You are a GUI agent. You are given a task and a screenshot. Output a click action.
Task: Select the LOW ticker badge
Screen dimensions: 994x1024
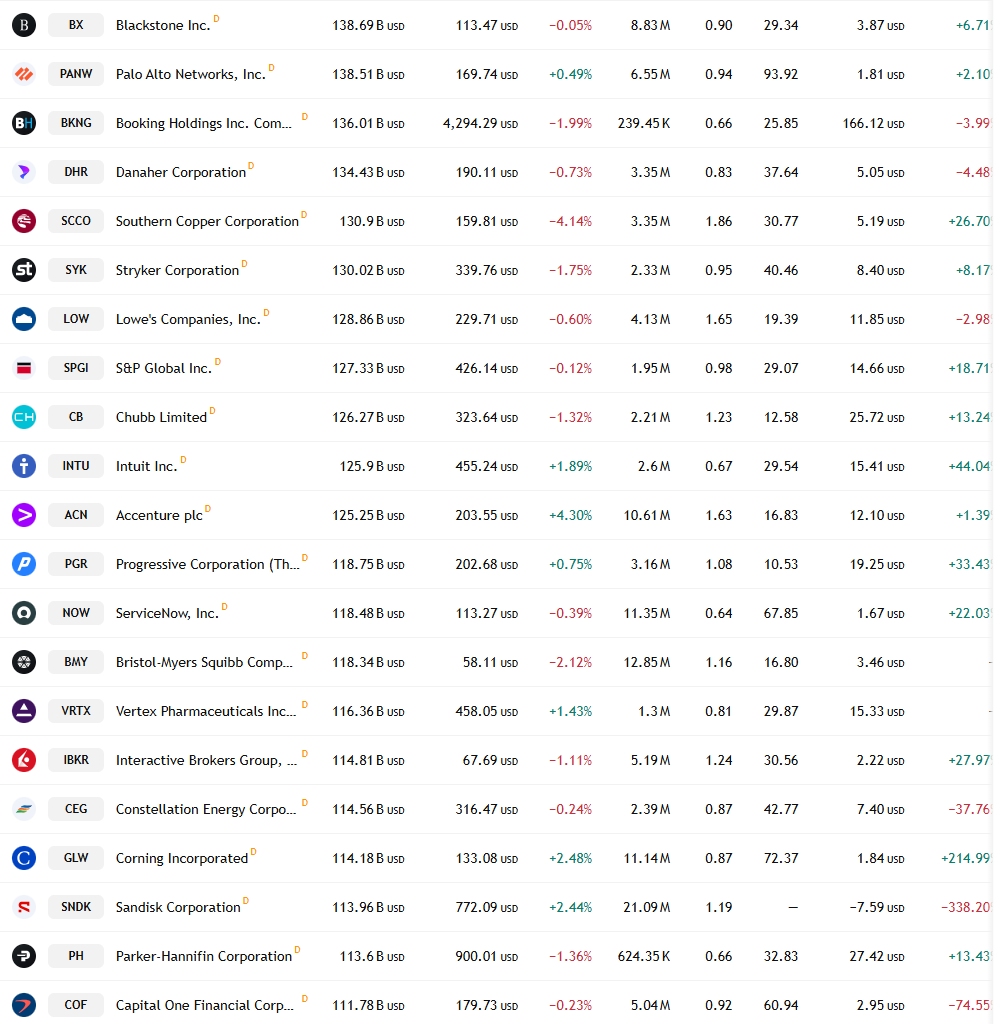(76, 319)
